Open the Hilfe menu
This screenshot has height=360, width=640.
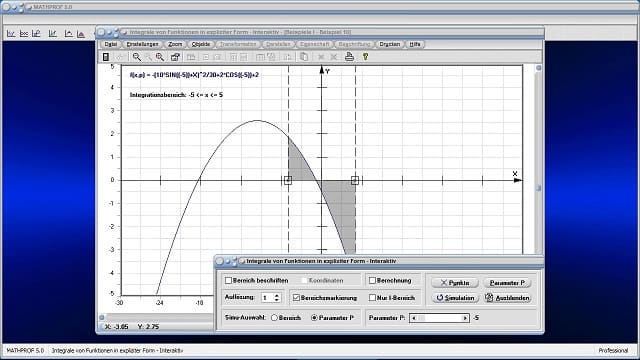(415, 44)
